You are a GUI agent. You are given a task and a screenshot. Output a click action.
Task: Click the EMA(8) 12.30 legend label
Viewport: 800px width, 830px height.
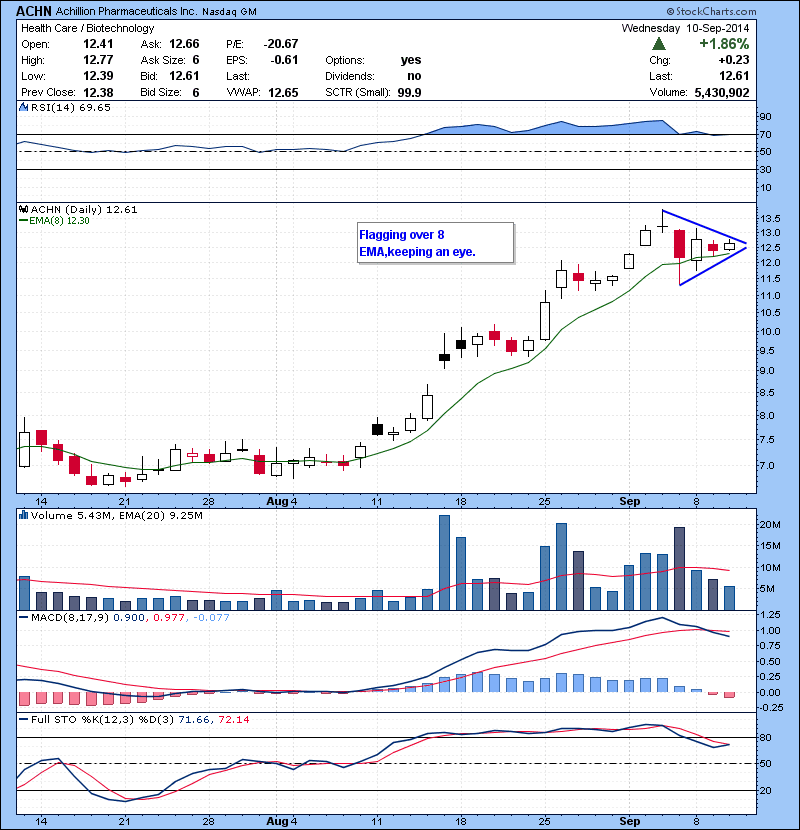coord(54,220)
